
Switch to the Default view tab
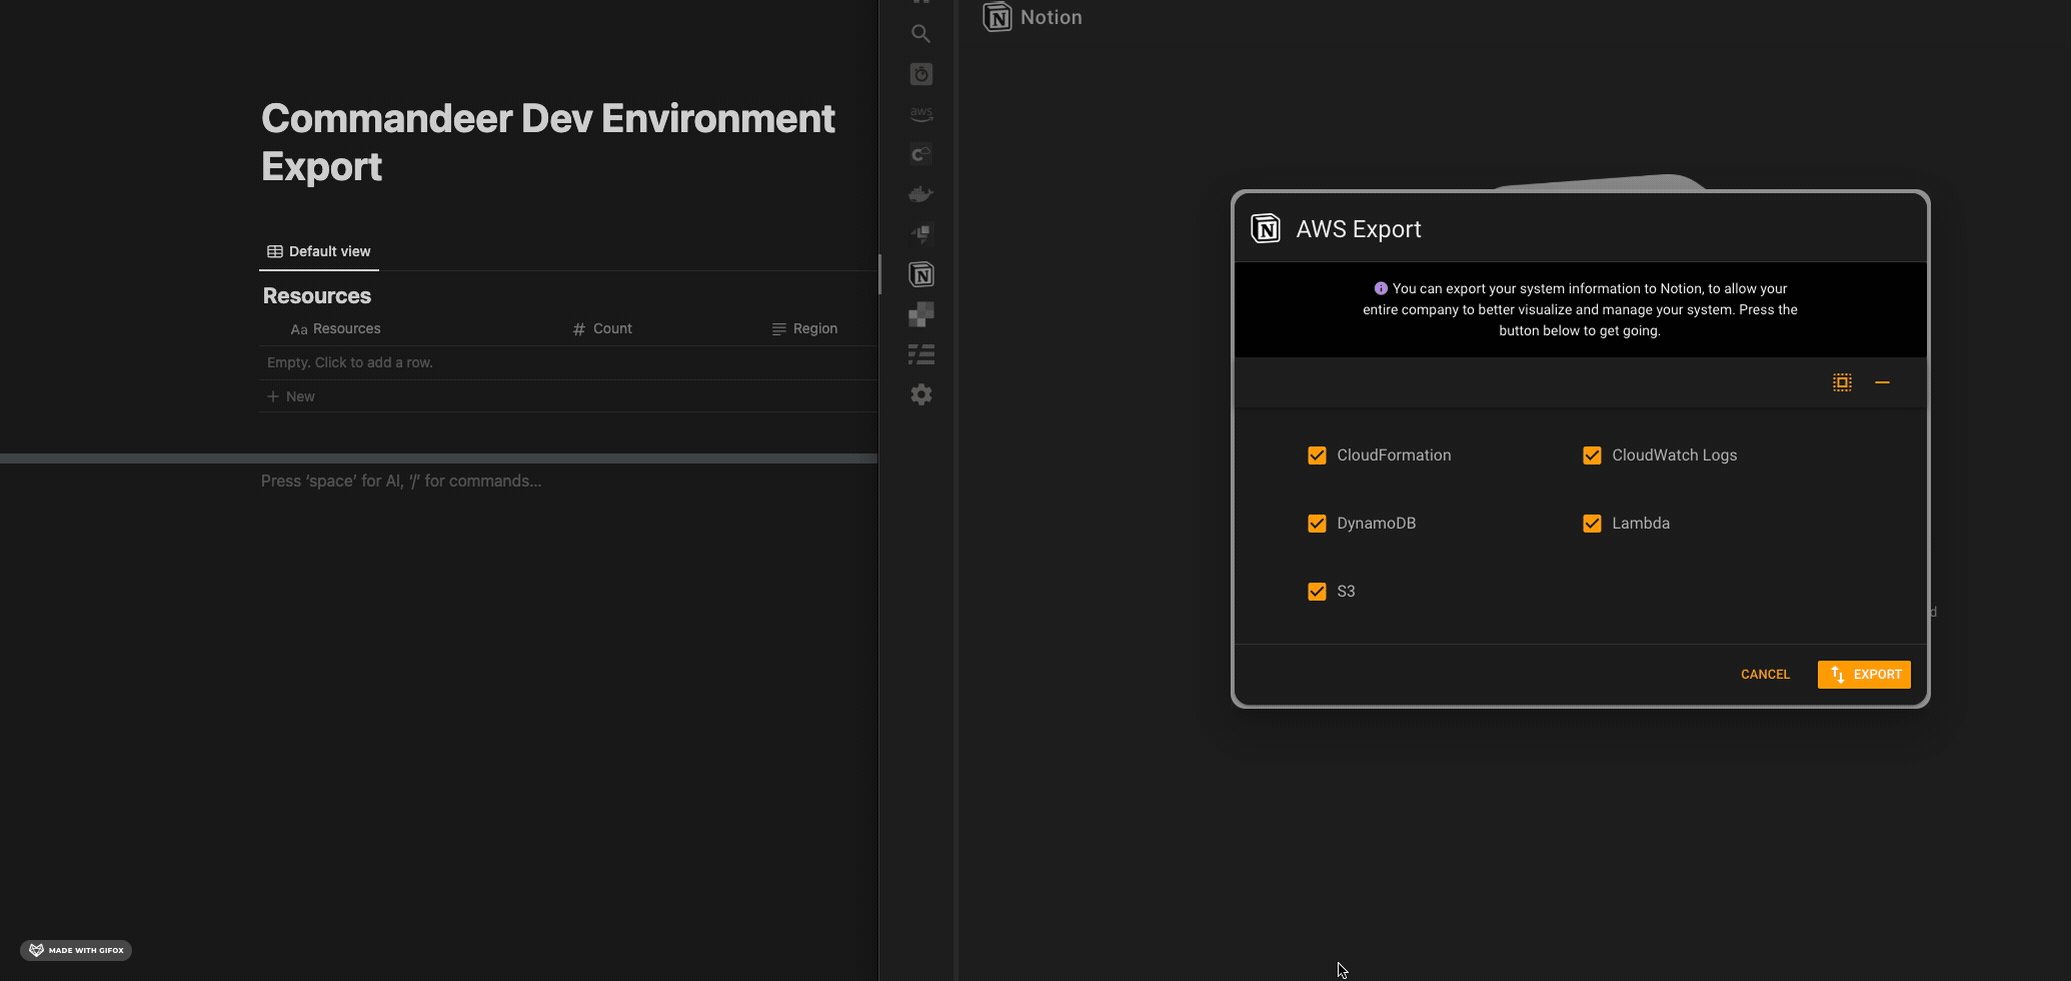click(319, 251)
